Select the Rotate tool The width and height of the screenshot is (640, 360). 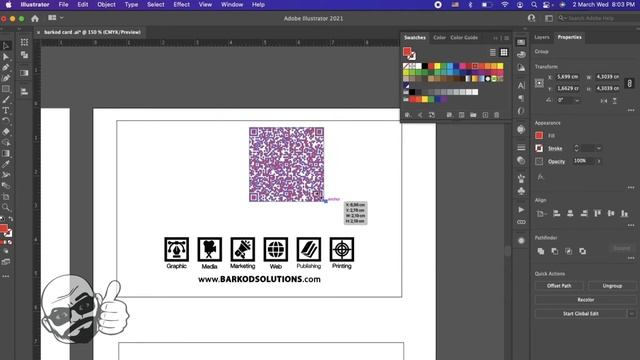[x=6, y=121]
